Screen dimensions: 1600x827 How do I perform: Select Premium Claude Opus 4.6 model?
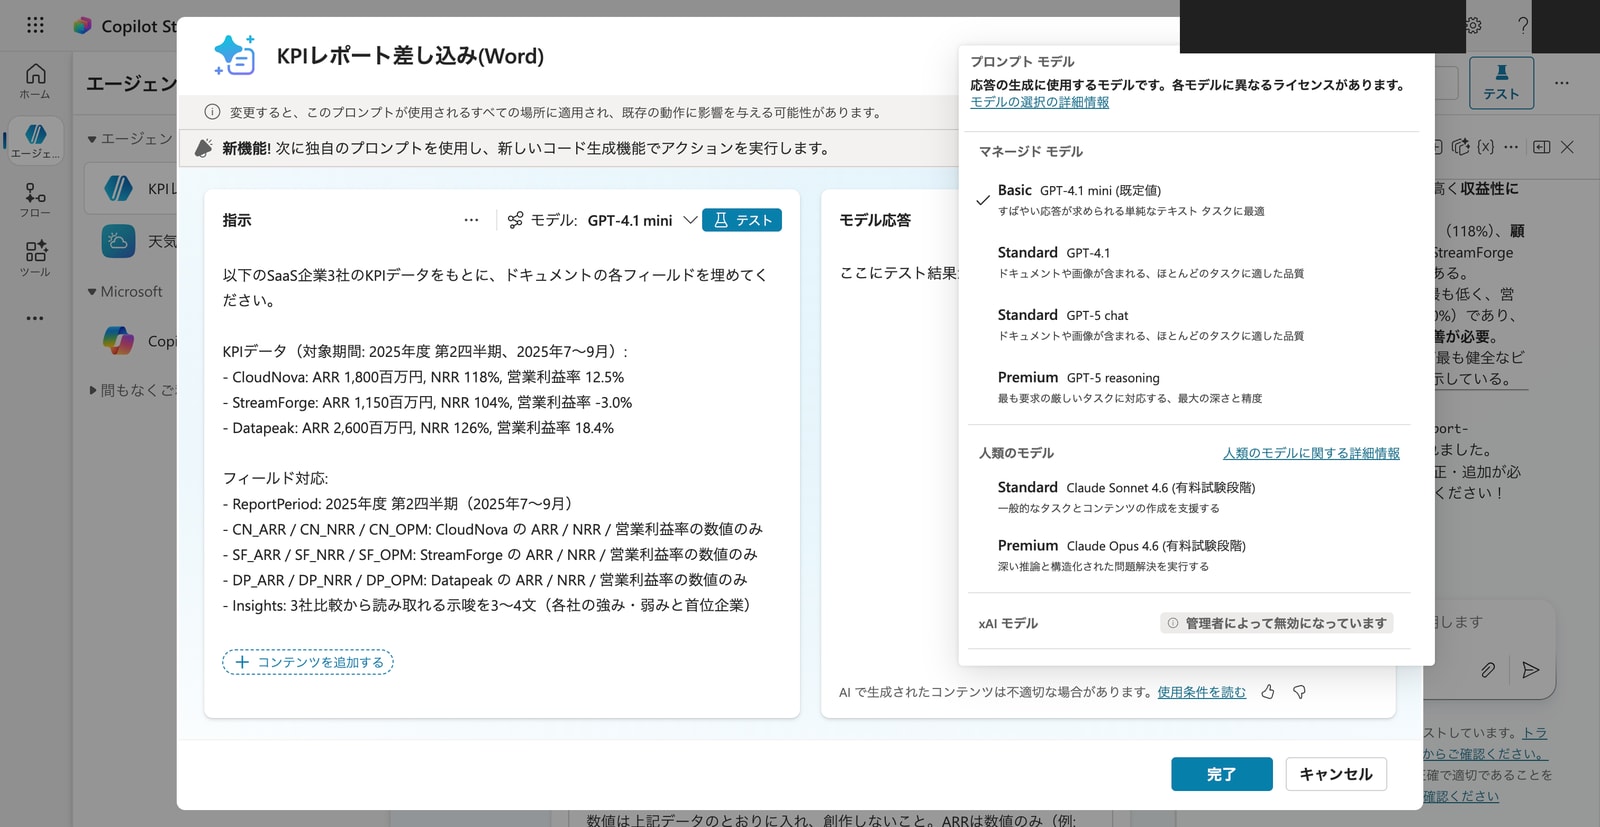pos(1190,555)
